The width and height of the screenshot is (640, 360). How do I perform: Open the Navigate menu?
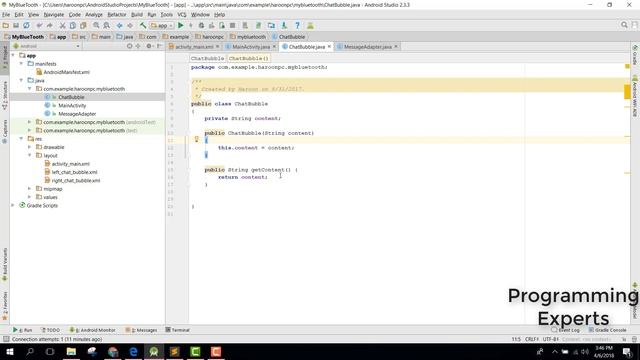(53, 15)
